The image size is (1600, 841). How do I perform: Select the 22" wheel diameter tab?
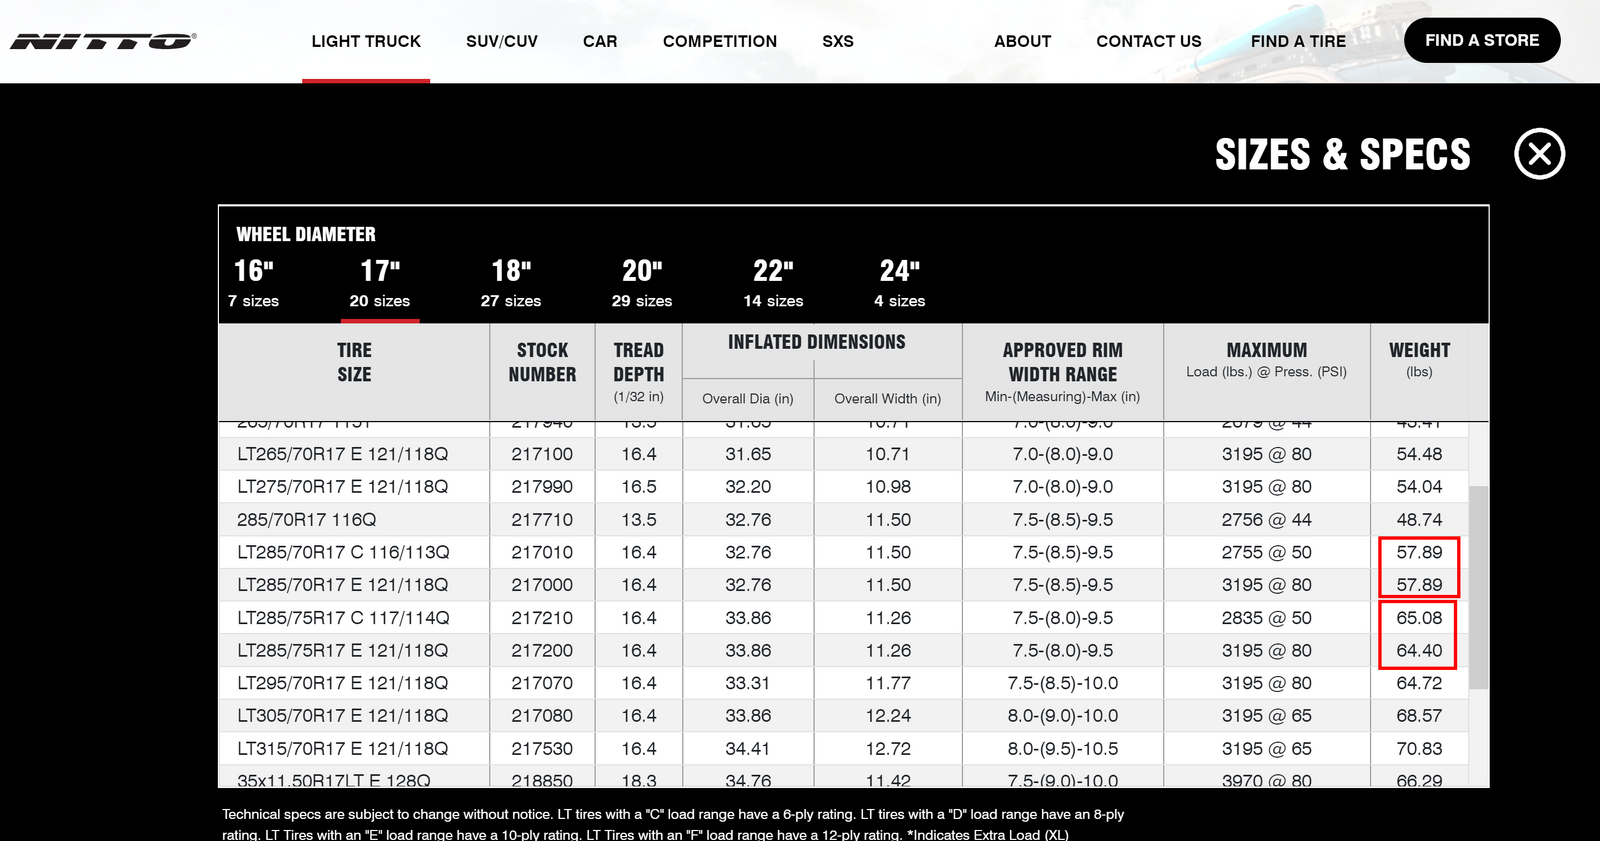pyautogui.click(x=773, y=283)
